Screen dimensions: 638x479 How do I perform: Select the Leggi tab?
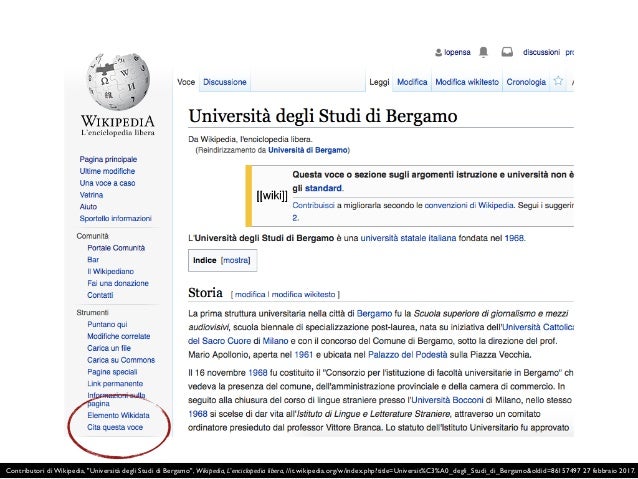tap(379, 82)
